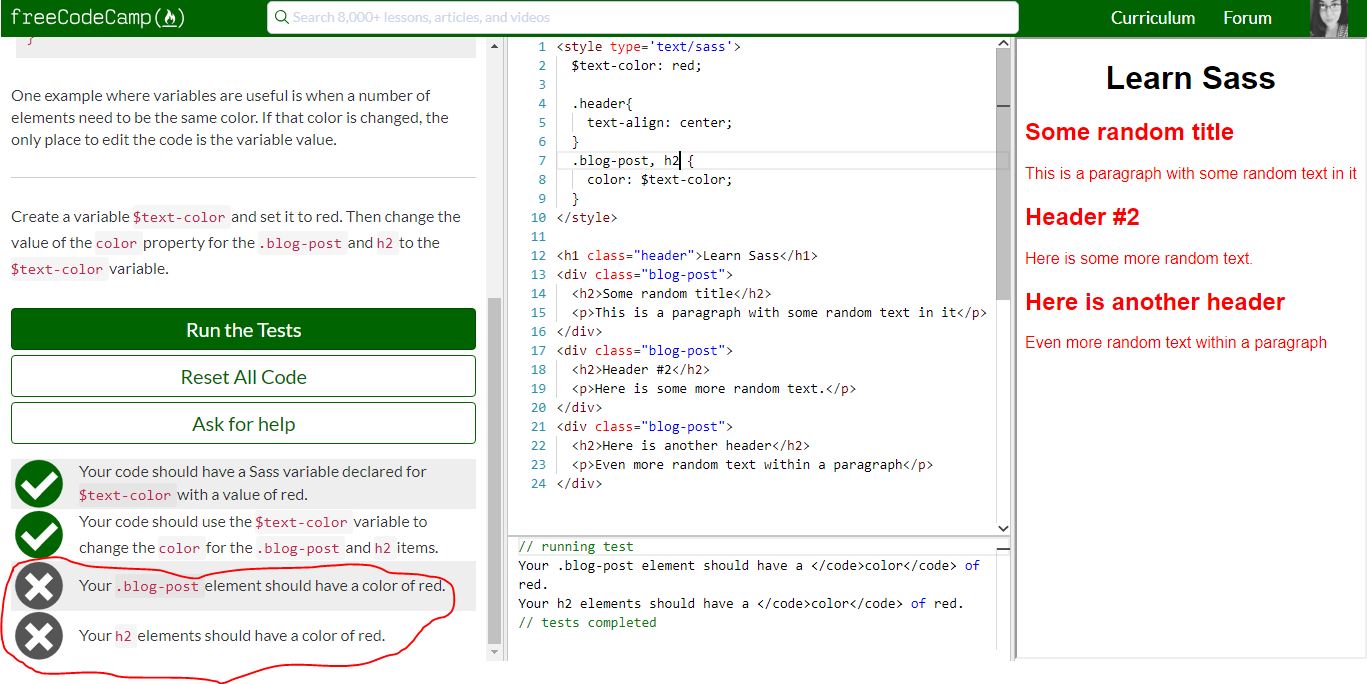Screen dimensions: 1367x684
Task: Click failed X icon for .blog-post test
Action: click(x=39, y=586)
